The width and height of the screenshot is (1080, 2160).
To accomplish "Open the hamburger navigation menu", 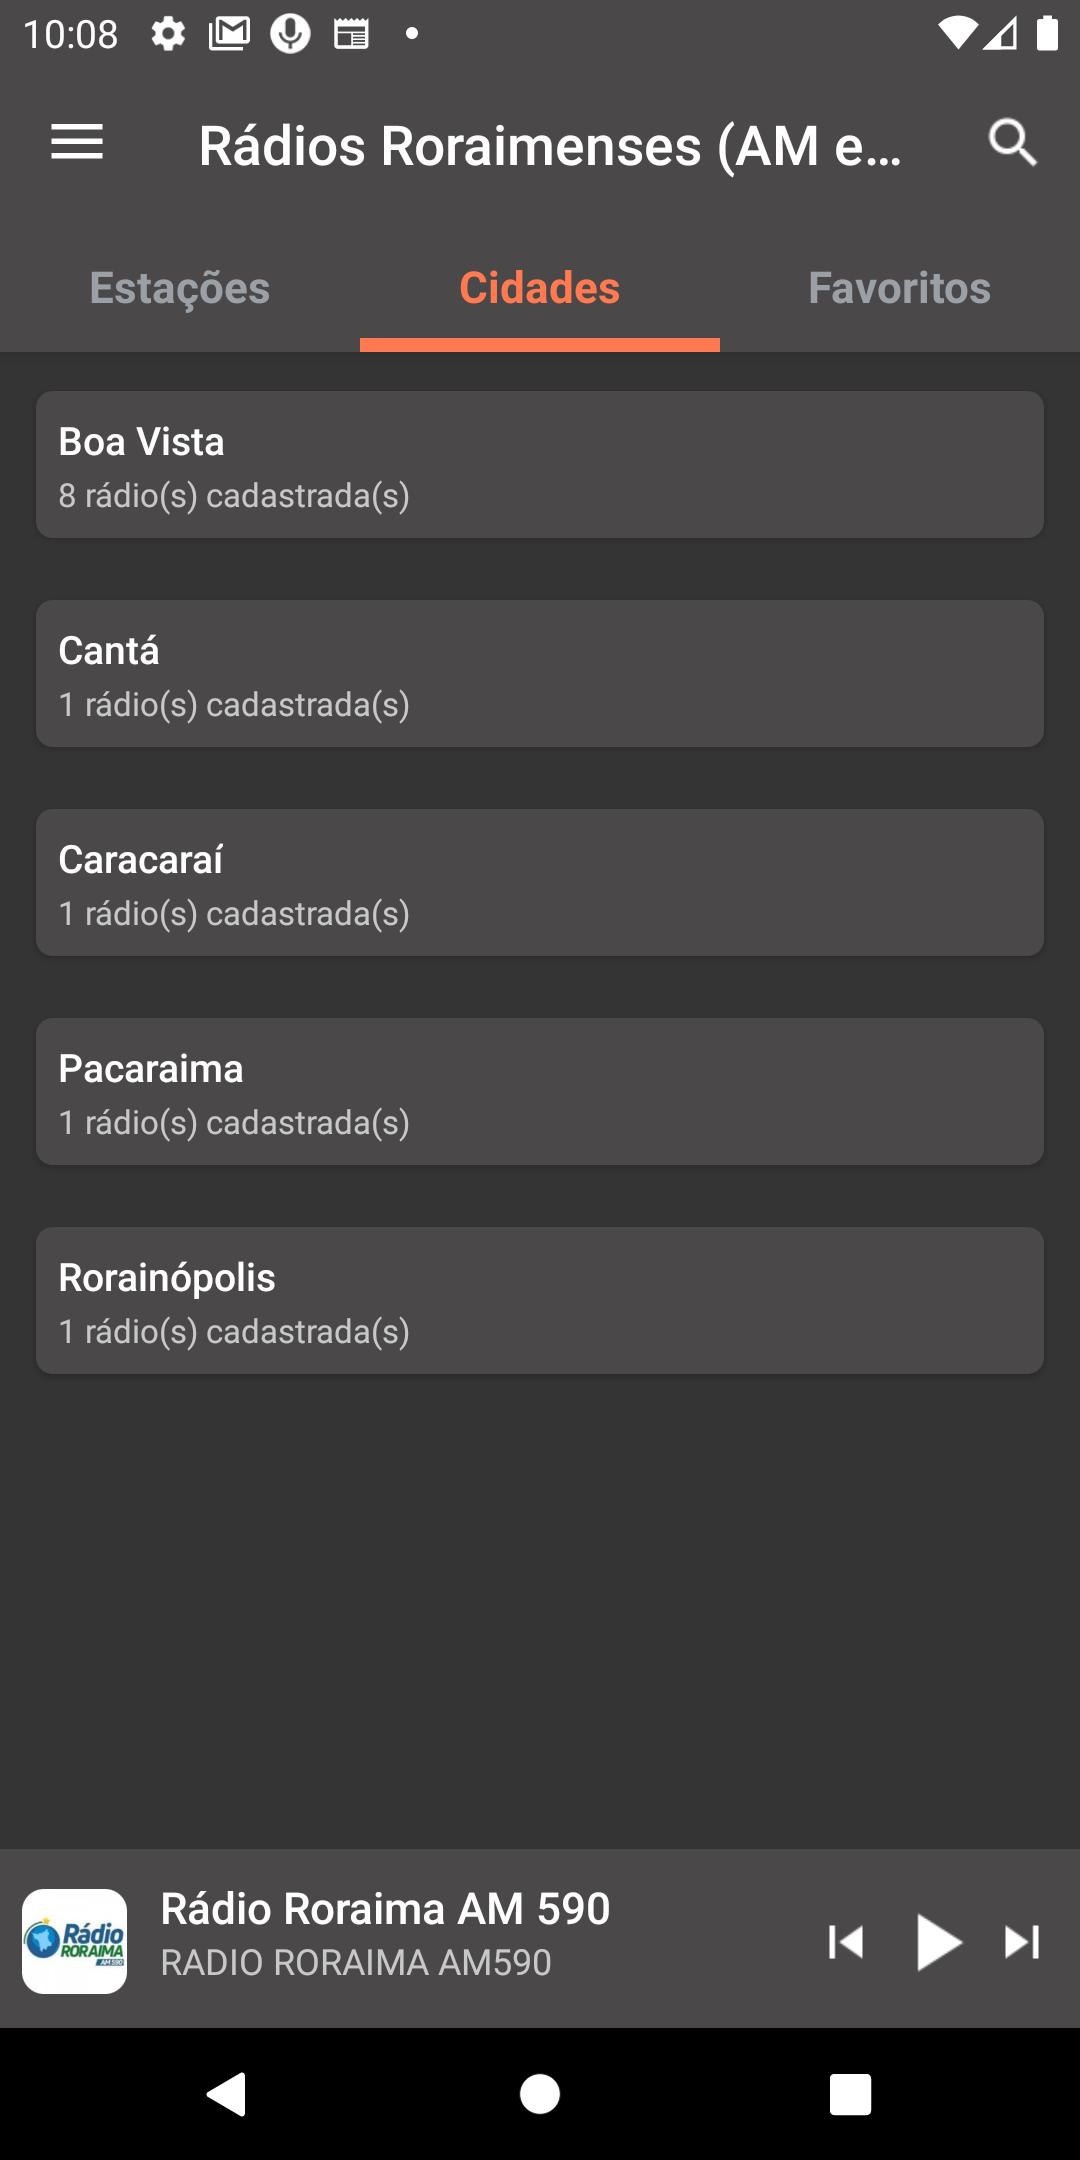I will [x=77, y=142].
